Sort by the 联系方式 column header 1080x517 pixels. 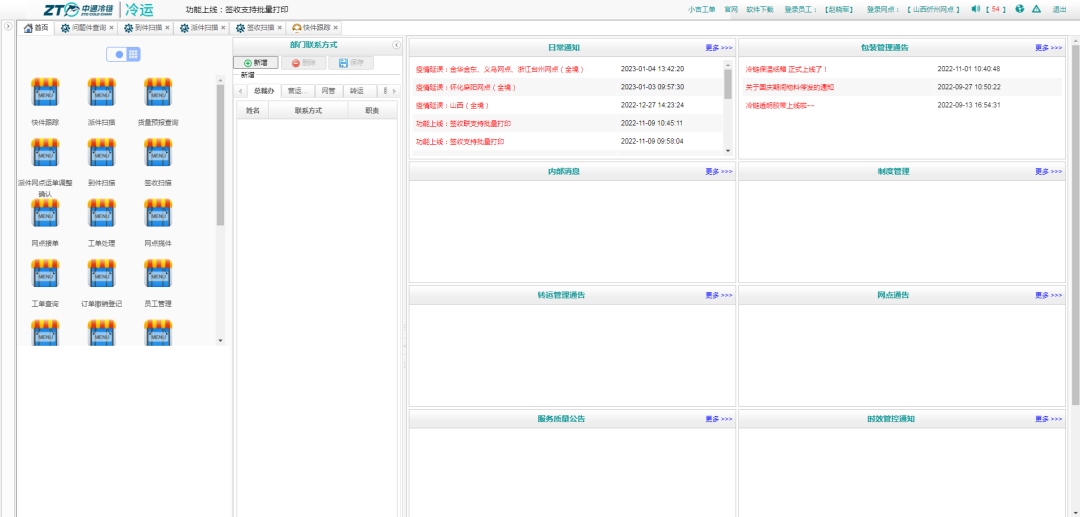[x=308, y=110]
